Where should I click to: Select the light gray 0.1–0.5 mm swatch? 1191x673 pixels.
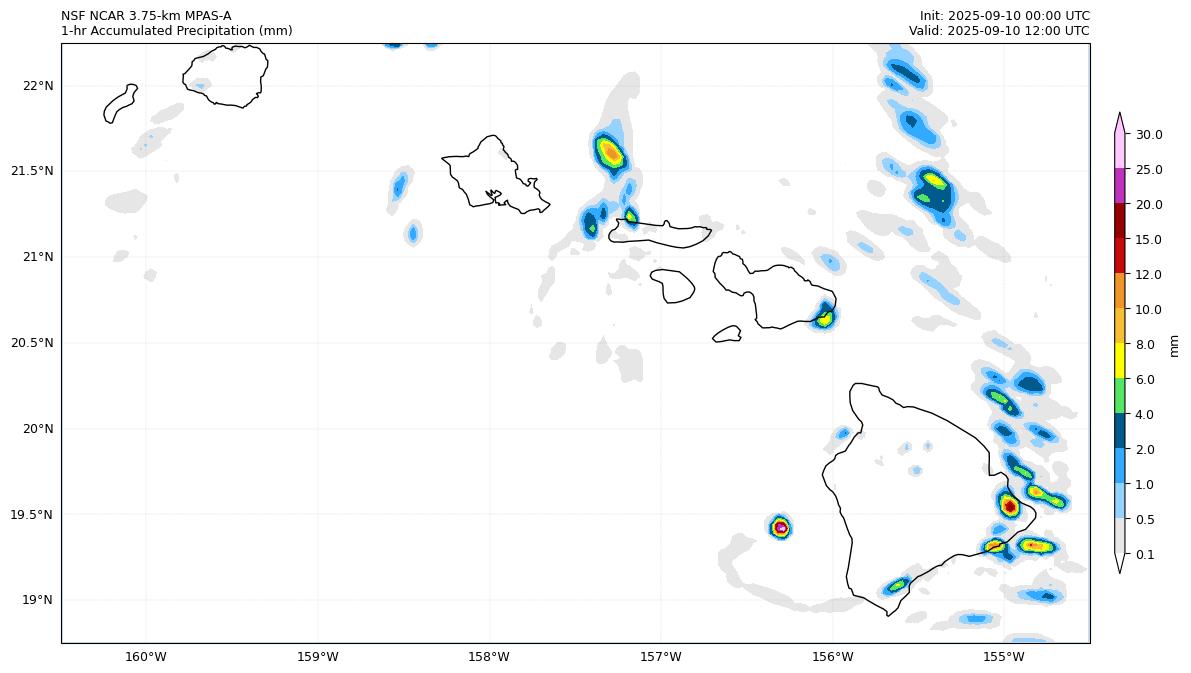[1120, 536]
